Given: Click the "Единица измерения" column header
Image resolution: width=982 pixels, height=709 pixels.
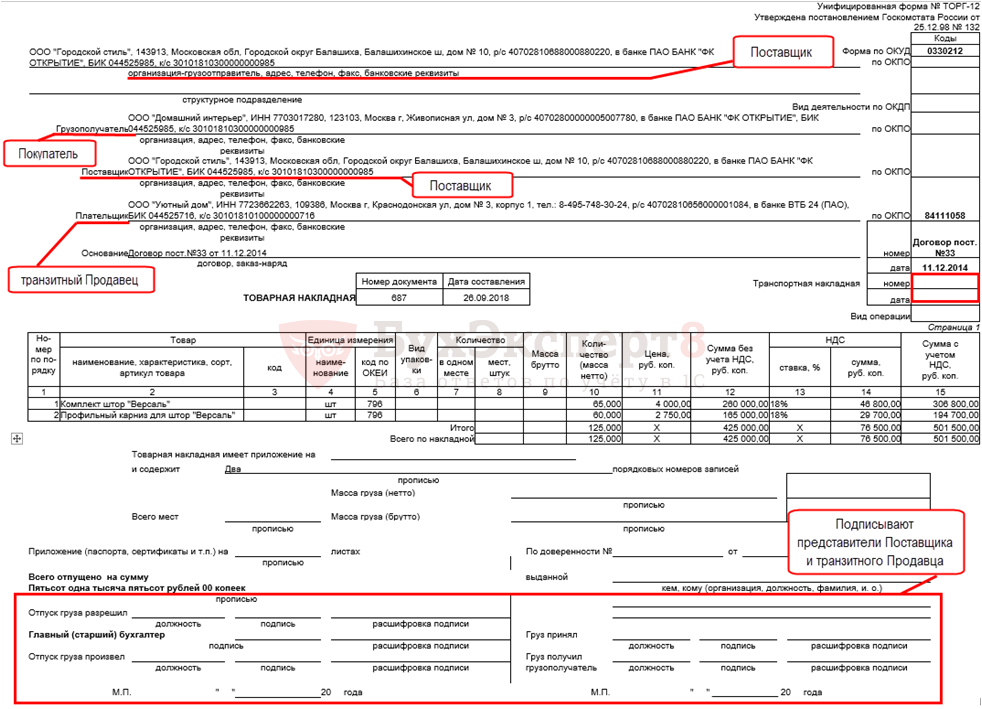Looking at the screenshot, I should point(350,340).
